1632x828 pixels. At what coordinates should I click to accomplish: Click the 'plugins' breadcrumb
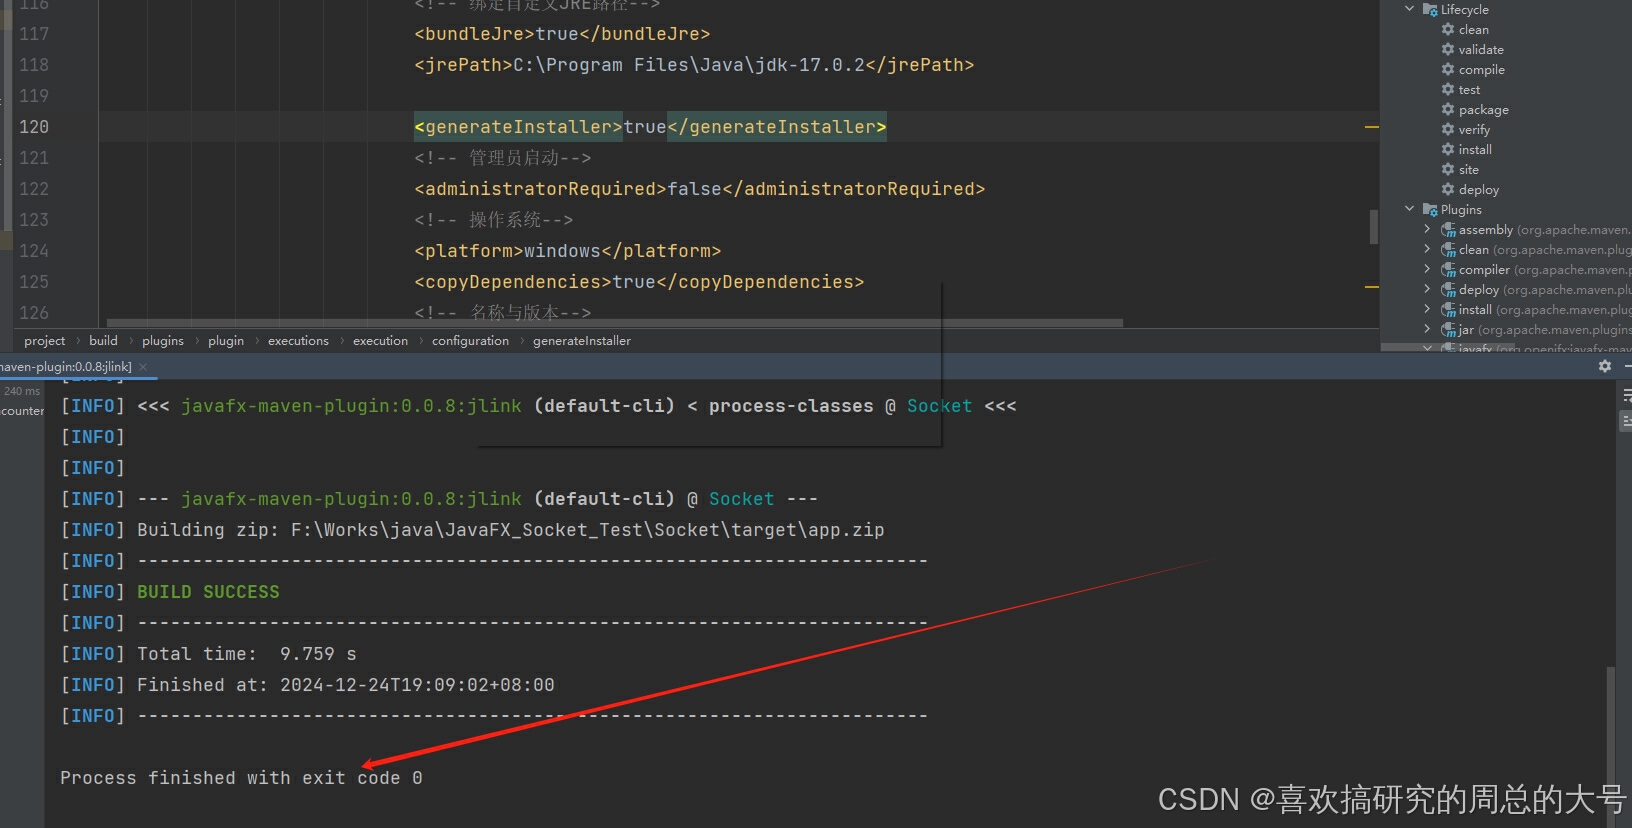pyautogui.click(x=163, y=341)
